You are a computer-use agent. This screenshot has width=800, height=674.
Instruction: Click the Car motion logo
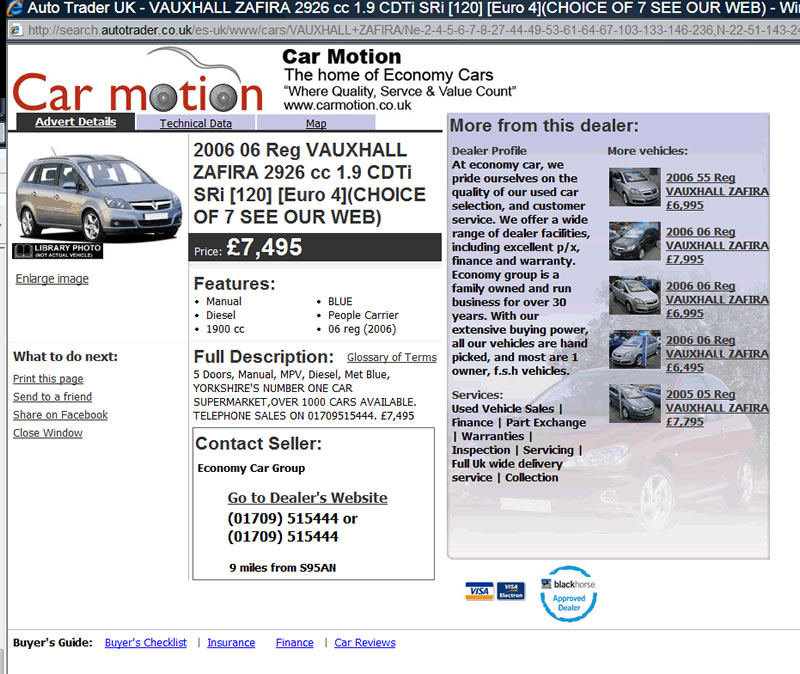(x=138, y=81)
